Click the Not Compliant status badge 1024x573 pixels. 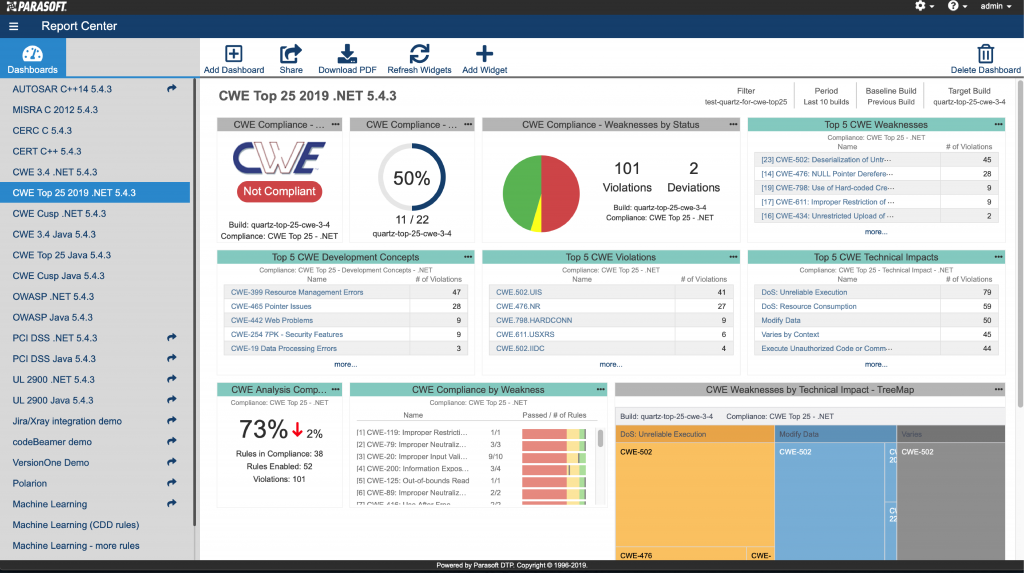(280, 191)
